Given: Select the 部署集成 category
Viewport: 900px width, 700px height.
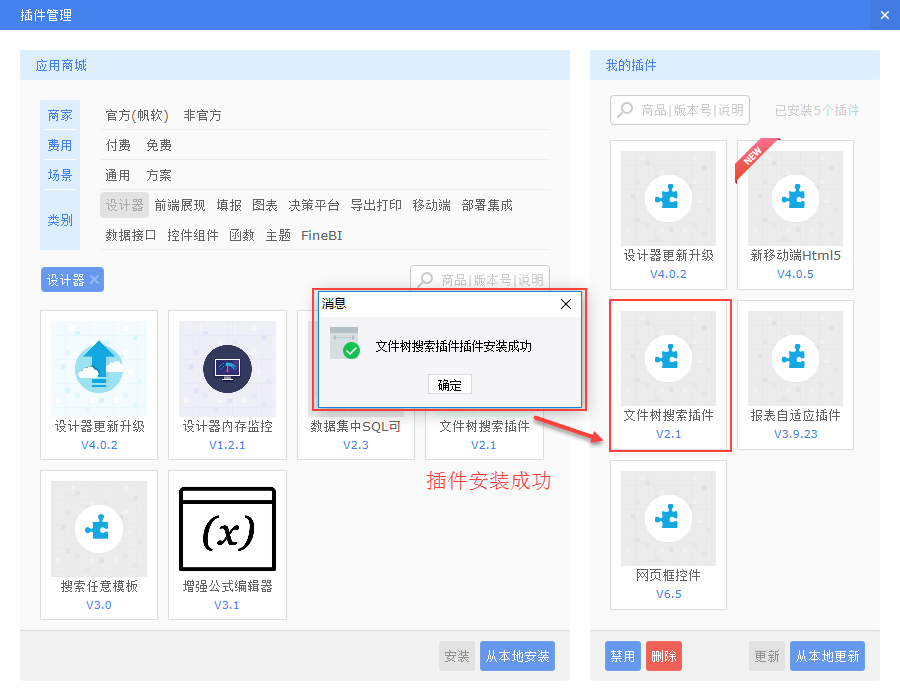Looking at the screenshot, I should [487, 205].
